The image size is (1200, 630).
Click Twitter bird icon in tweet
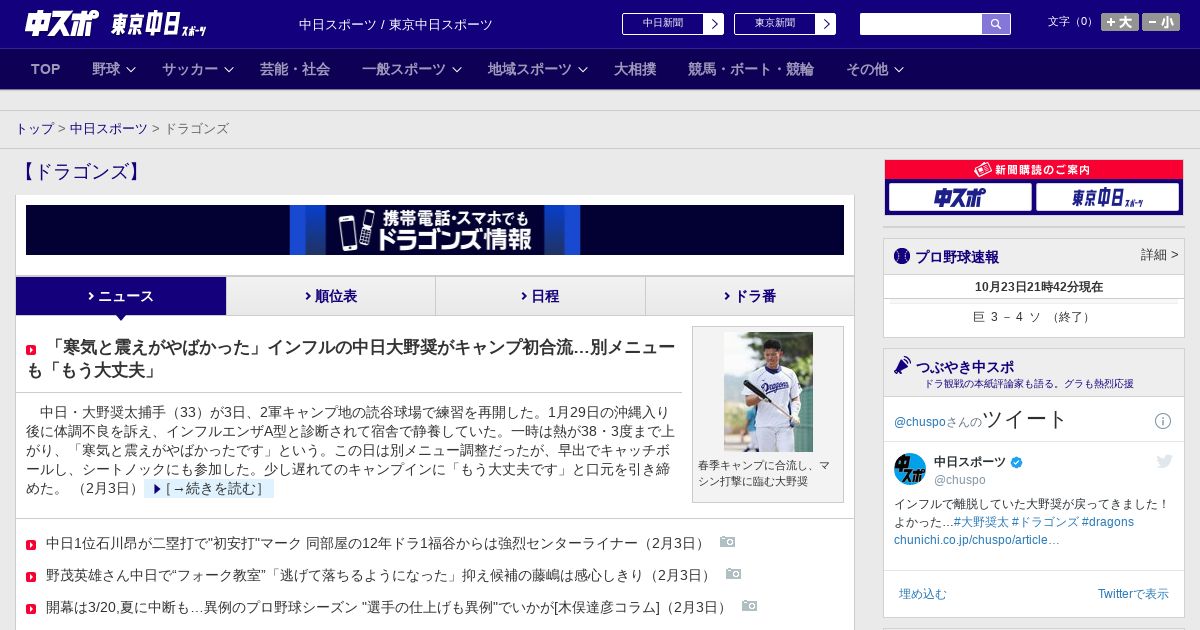pyautogui.click(x=1164, y=461)
